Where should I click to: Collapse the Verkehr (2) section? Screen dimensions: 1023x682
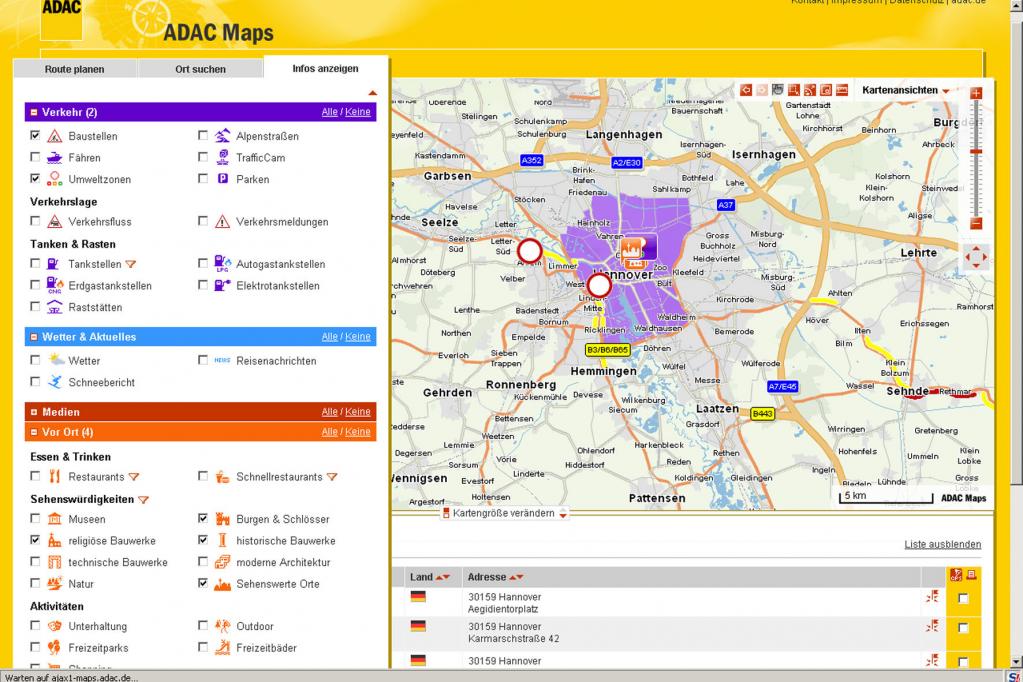coord(34,112)
